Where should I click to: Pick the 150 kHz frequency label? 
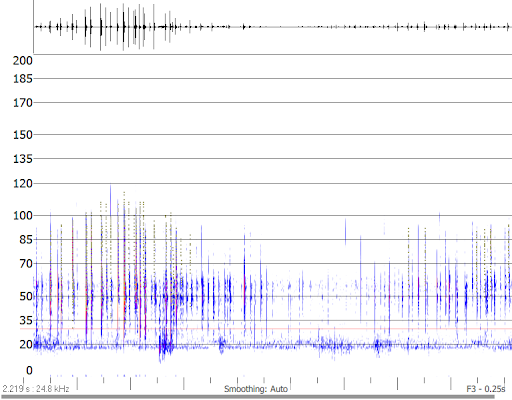23,135
